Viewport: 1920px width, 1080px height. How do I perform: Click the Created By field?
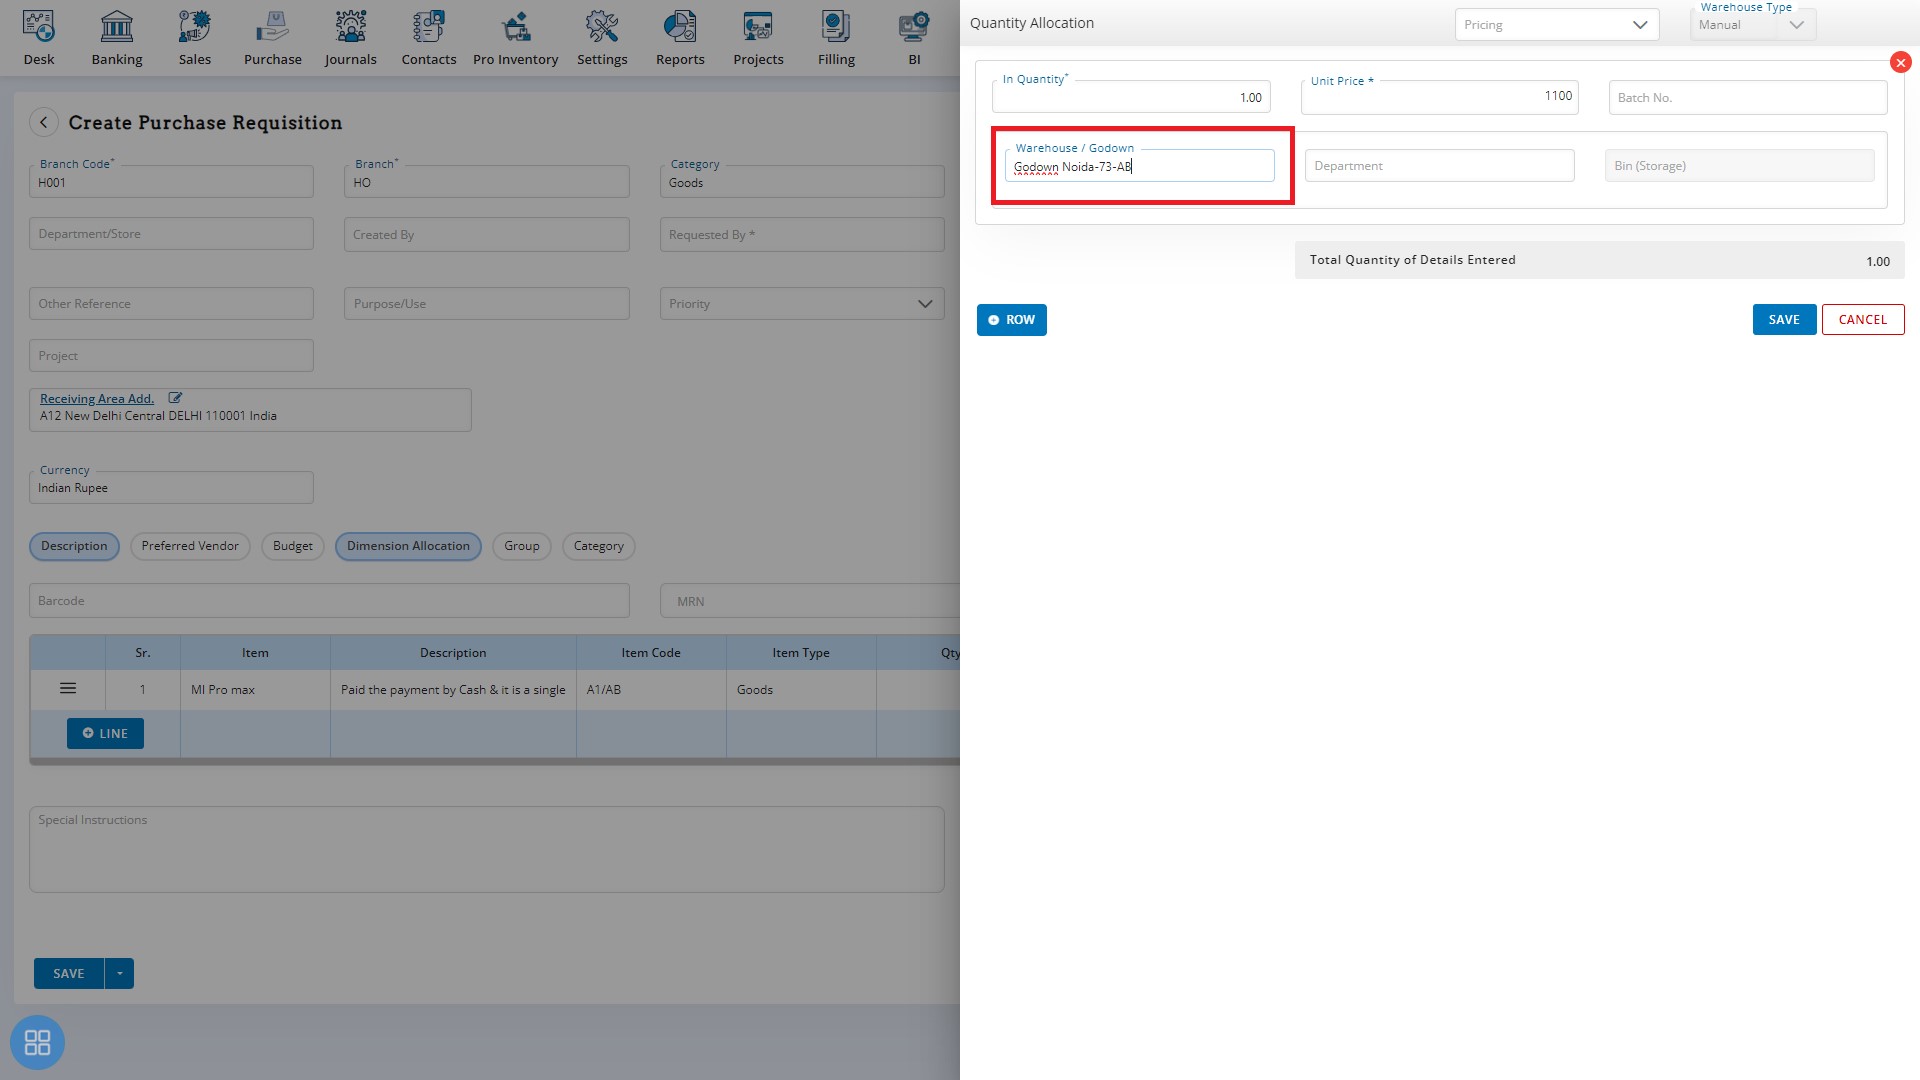487,235
